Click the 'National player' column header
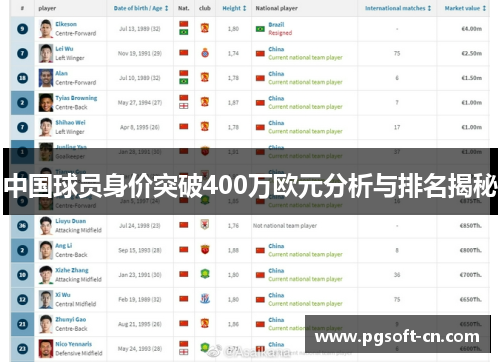Viewport: 500px width, 362px height. pos(277,8)
